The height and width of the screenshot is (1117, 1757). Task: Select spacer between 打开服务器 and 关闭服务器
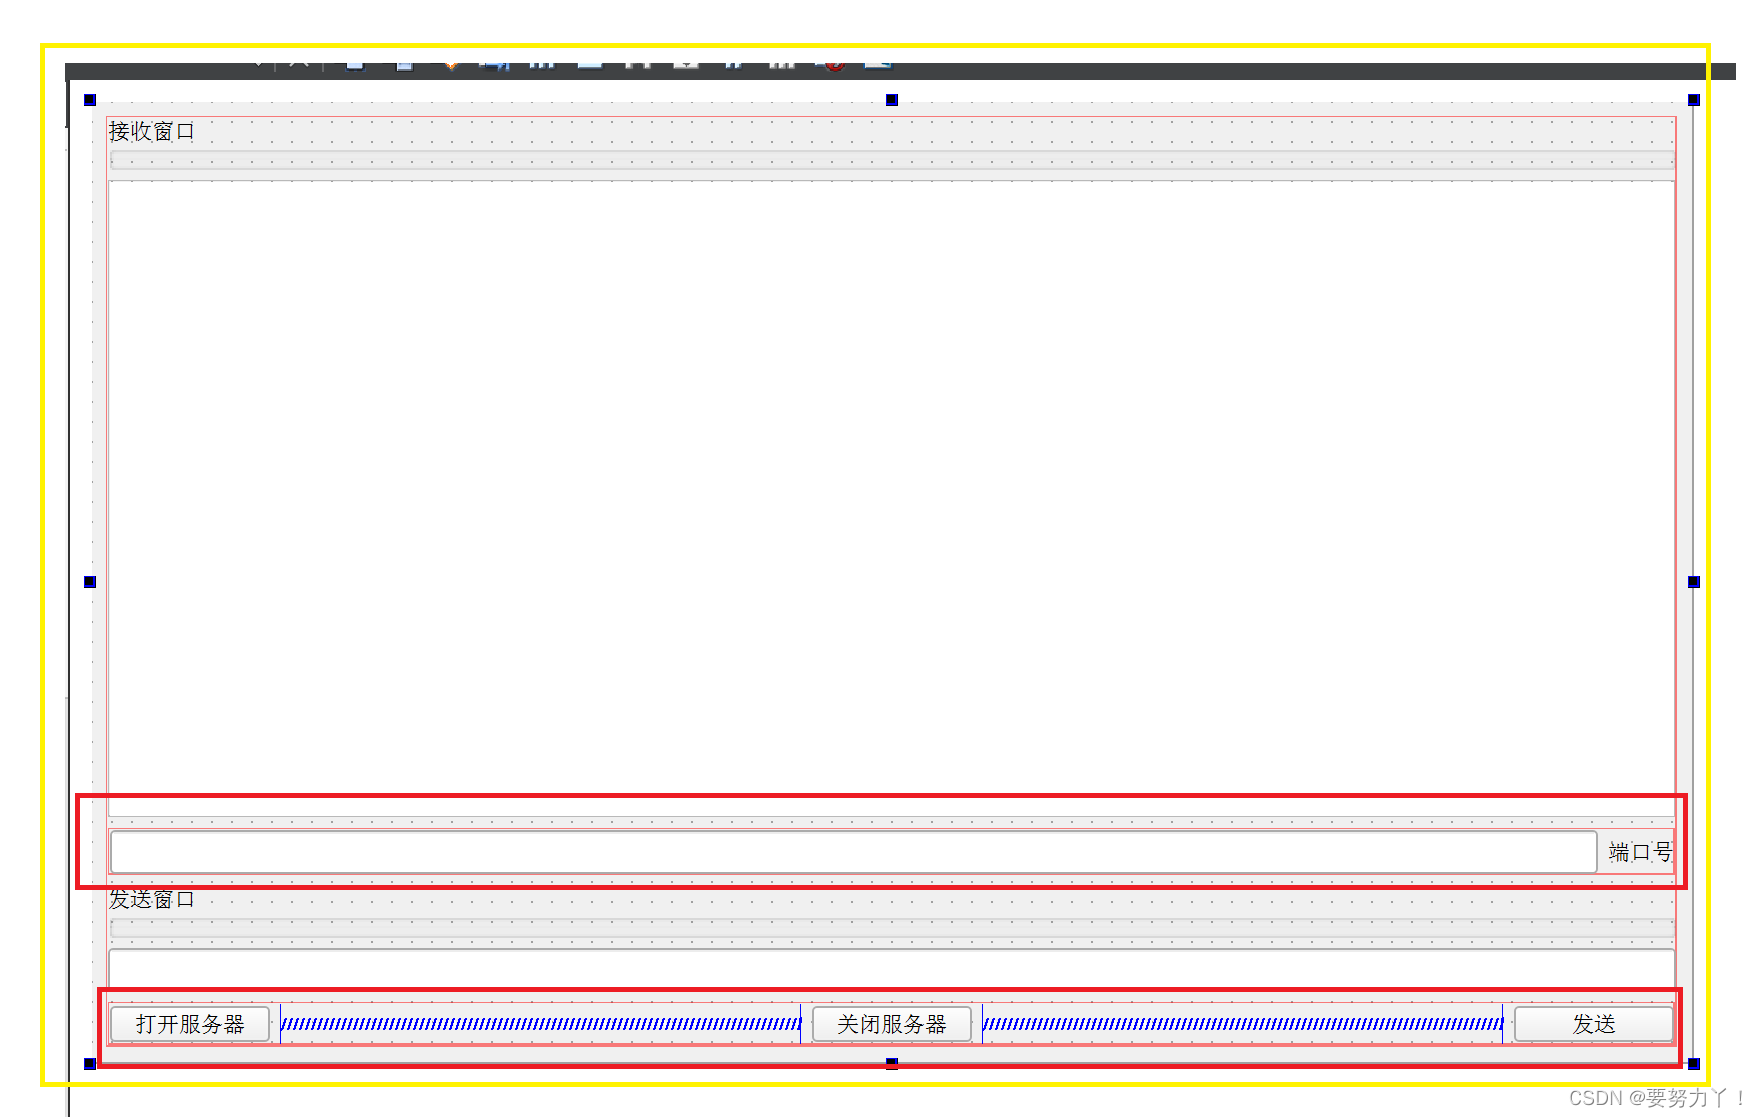pos(541,1024)
